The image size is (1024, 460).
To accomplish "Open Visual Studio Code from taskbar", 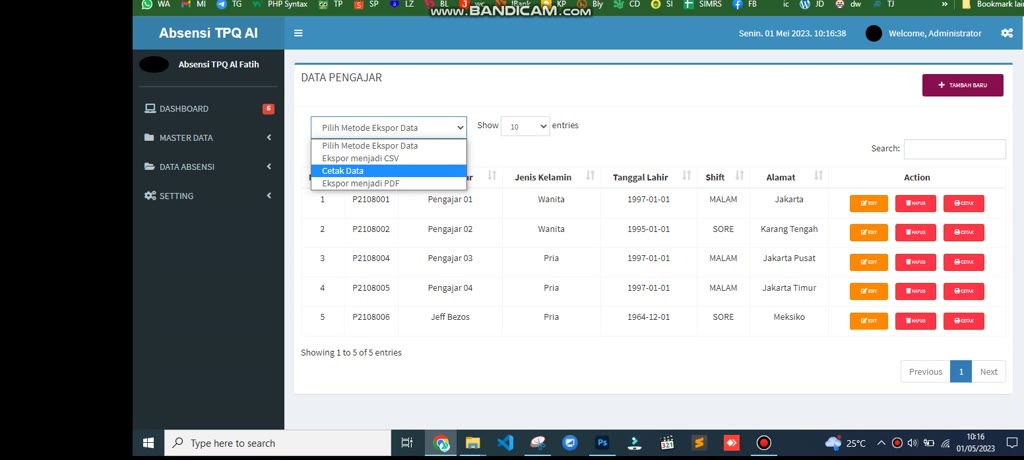I will 505,443.
